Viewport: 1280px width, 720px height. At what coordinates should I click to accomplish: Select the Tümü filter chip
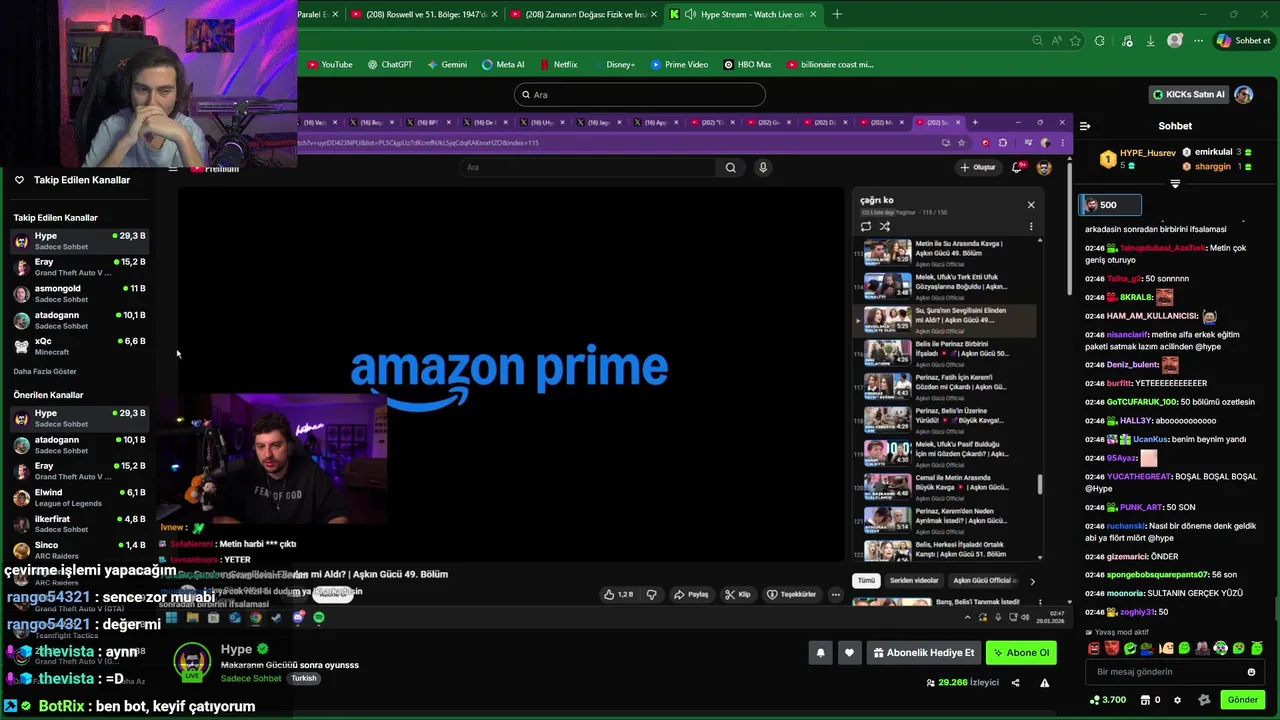(866, 581)
